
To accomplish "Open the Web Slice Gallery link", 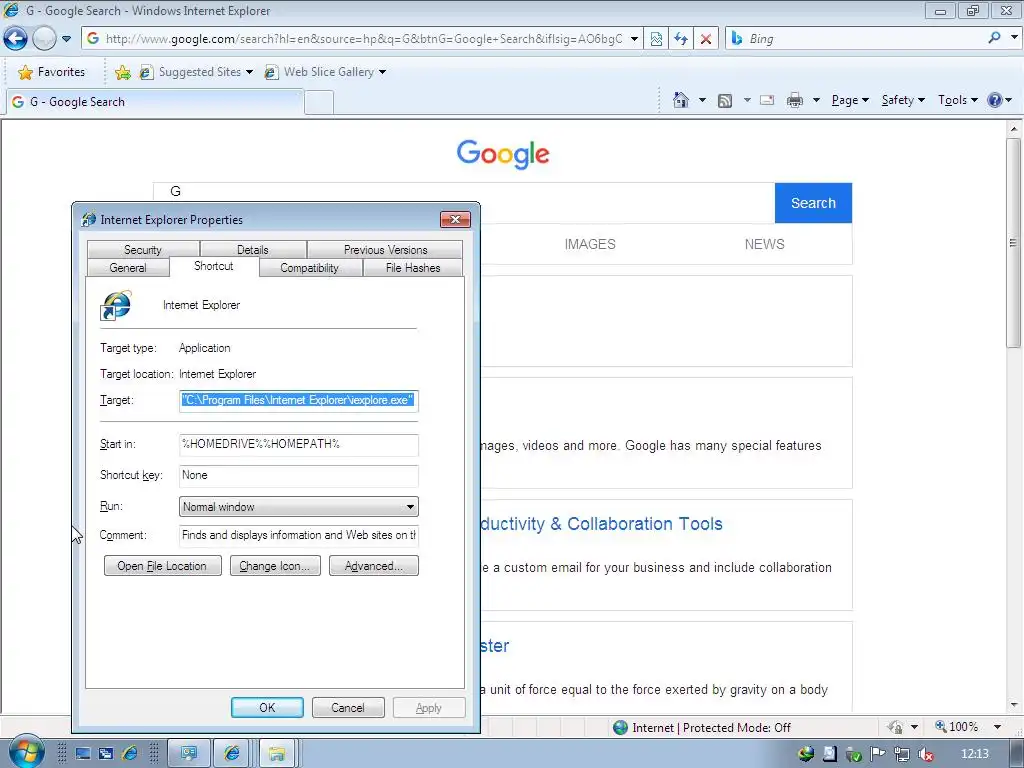I will (x=325, y=72).
